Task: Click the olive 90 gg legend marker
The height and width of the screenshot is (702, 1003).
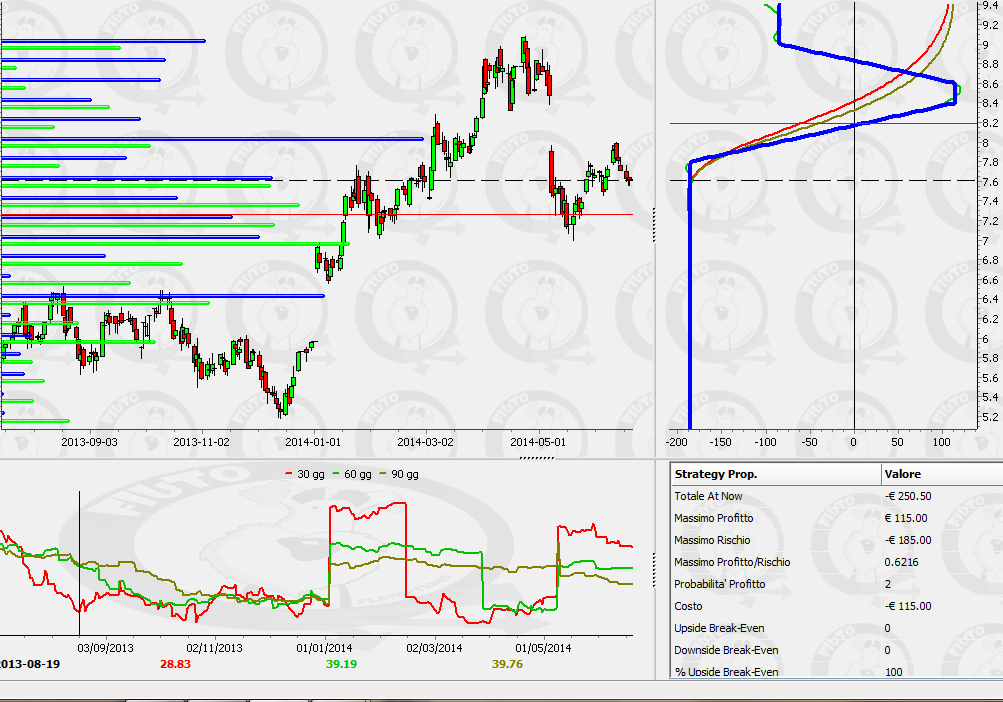Action: [x=383, y=474]
